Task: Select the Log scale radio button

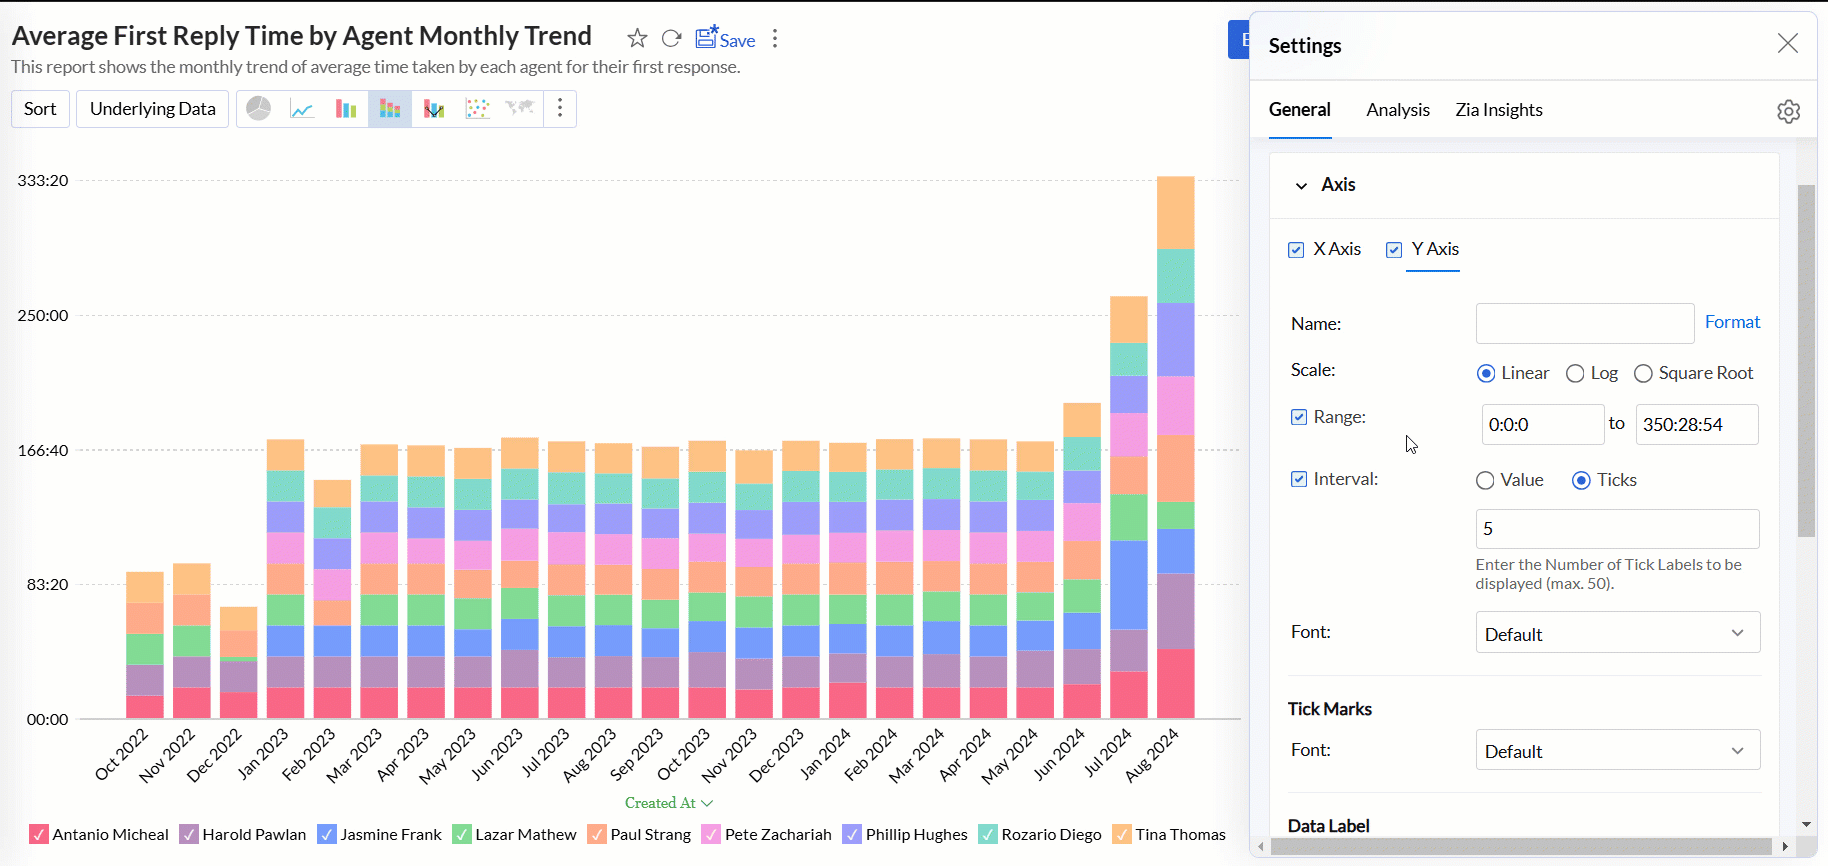Action: tap(1576, 374)
